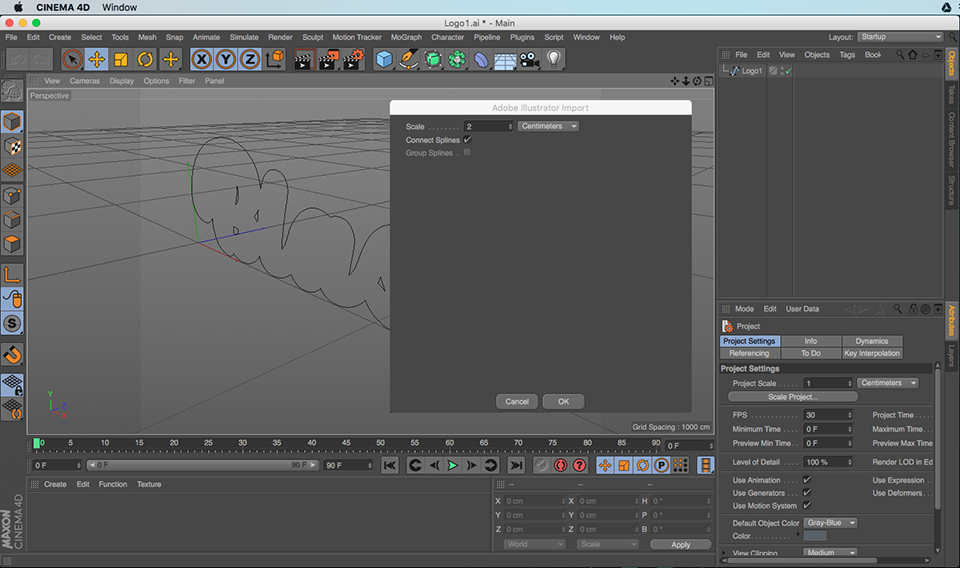Uncheck Connect Splines checkbox

467,140
